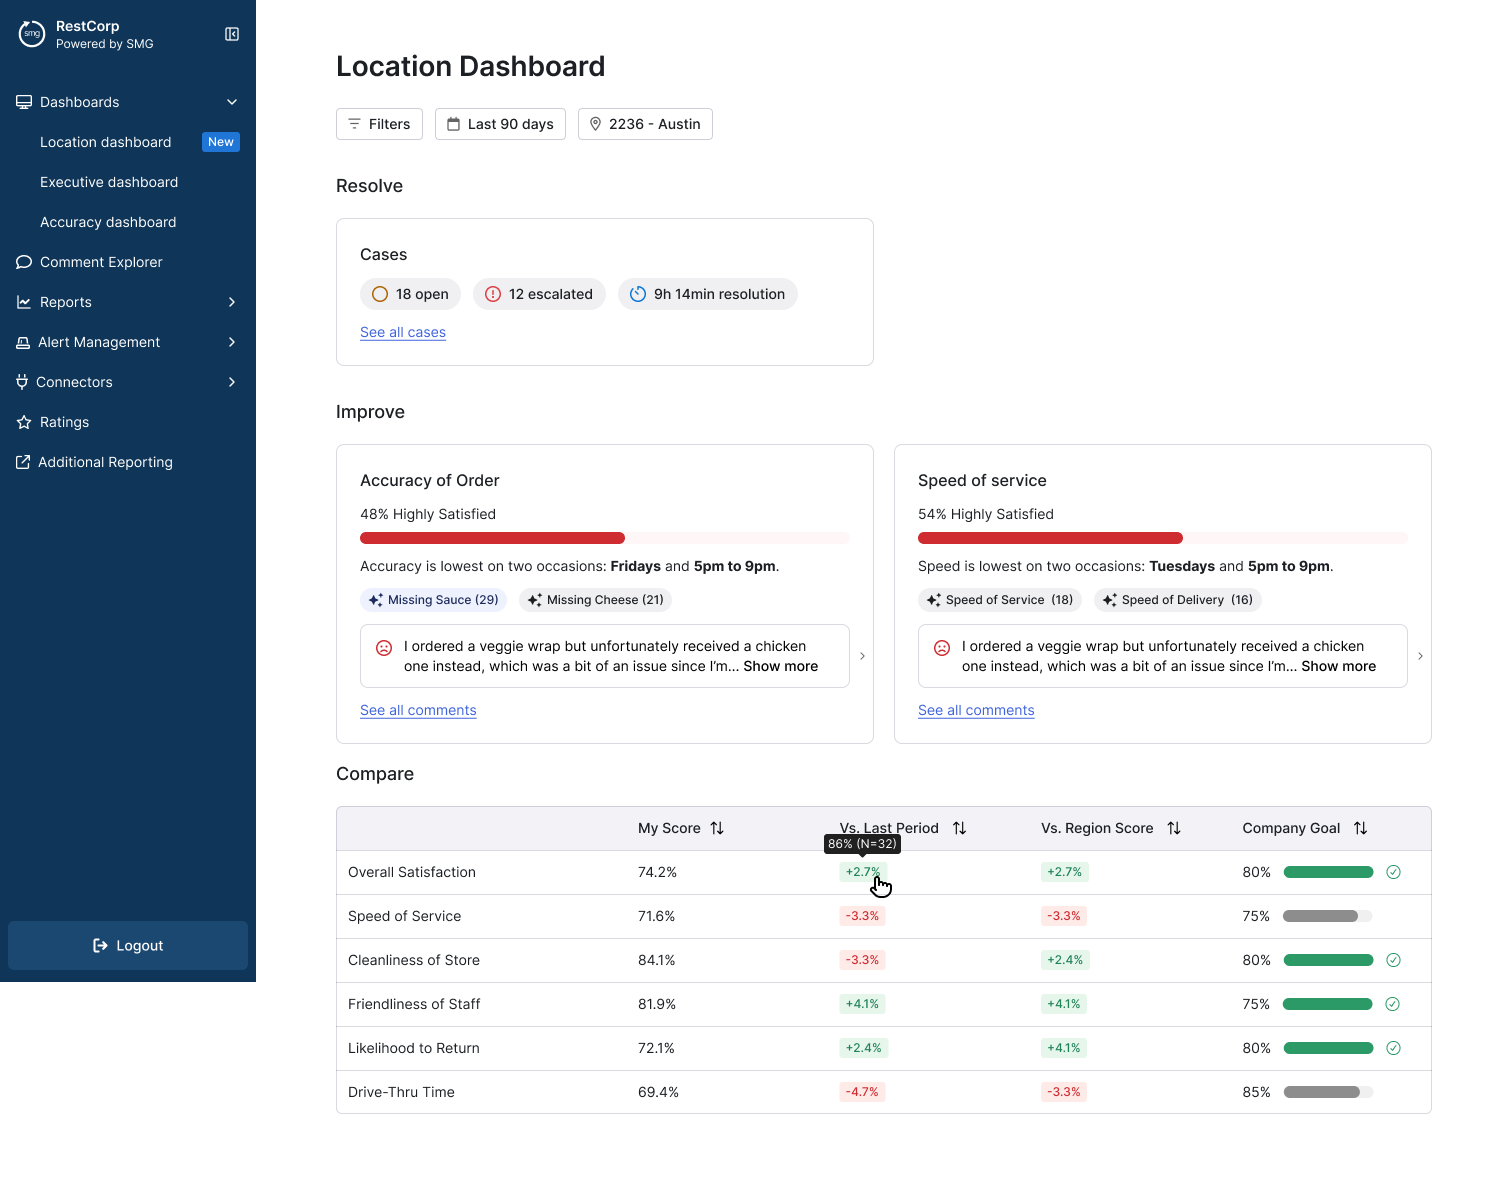1512x1200 pixels.
Task: Collapse the Dashboards menu section
Action: click(x=232, y=102)
